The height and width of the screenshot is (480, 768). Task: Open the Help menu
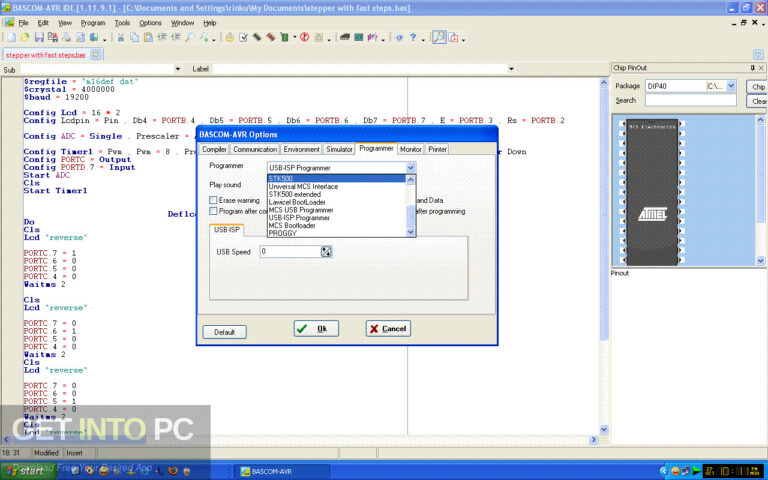tap(210, 23)
